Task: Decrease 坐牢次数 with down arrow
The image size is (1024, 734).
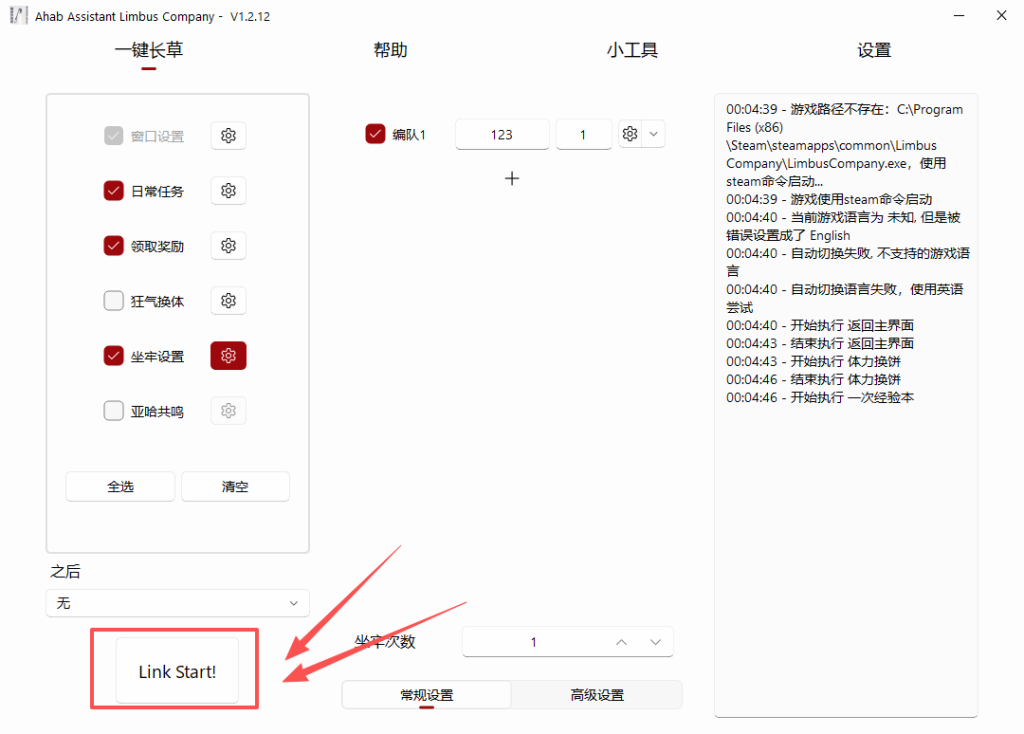Action: pos(655,642)
